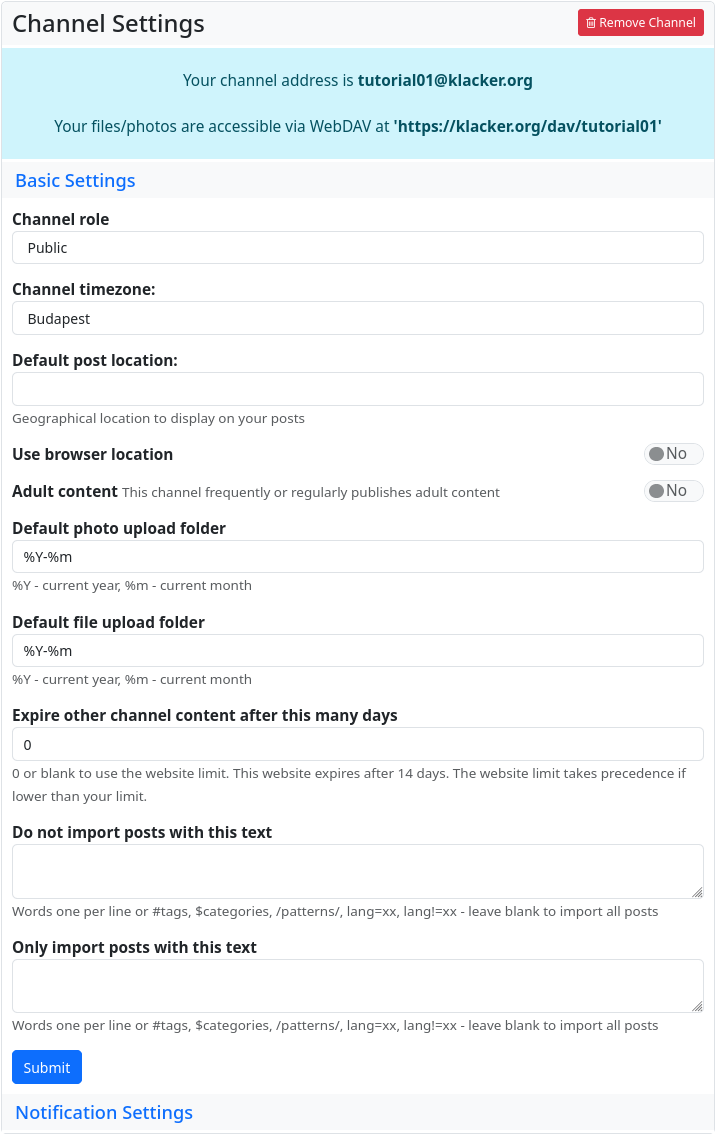
Task: Click the Do not import posts textarea
Action: coord(357,871)
